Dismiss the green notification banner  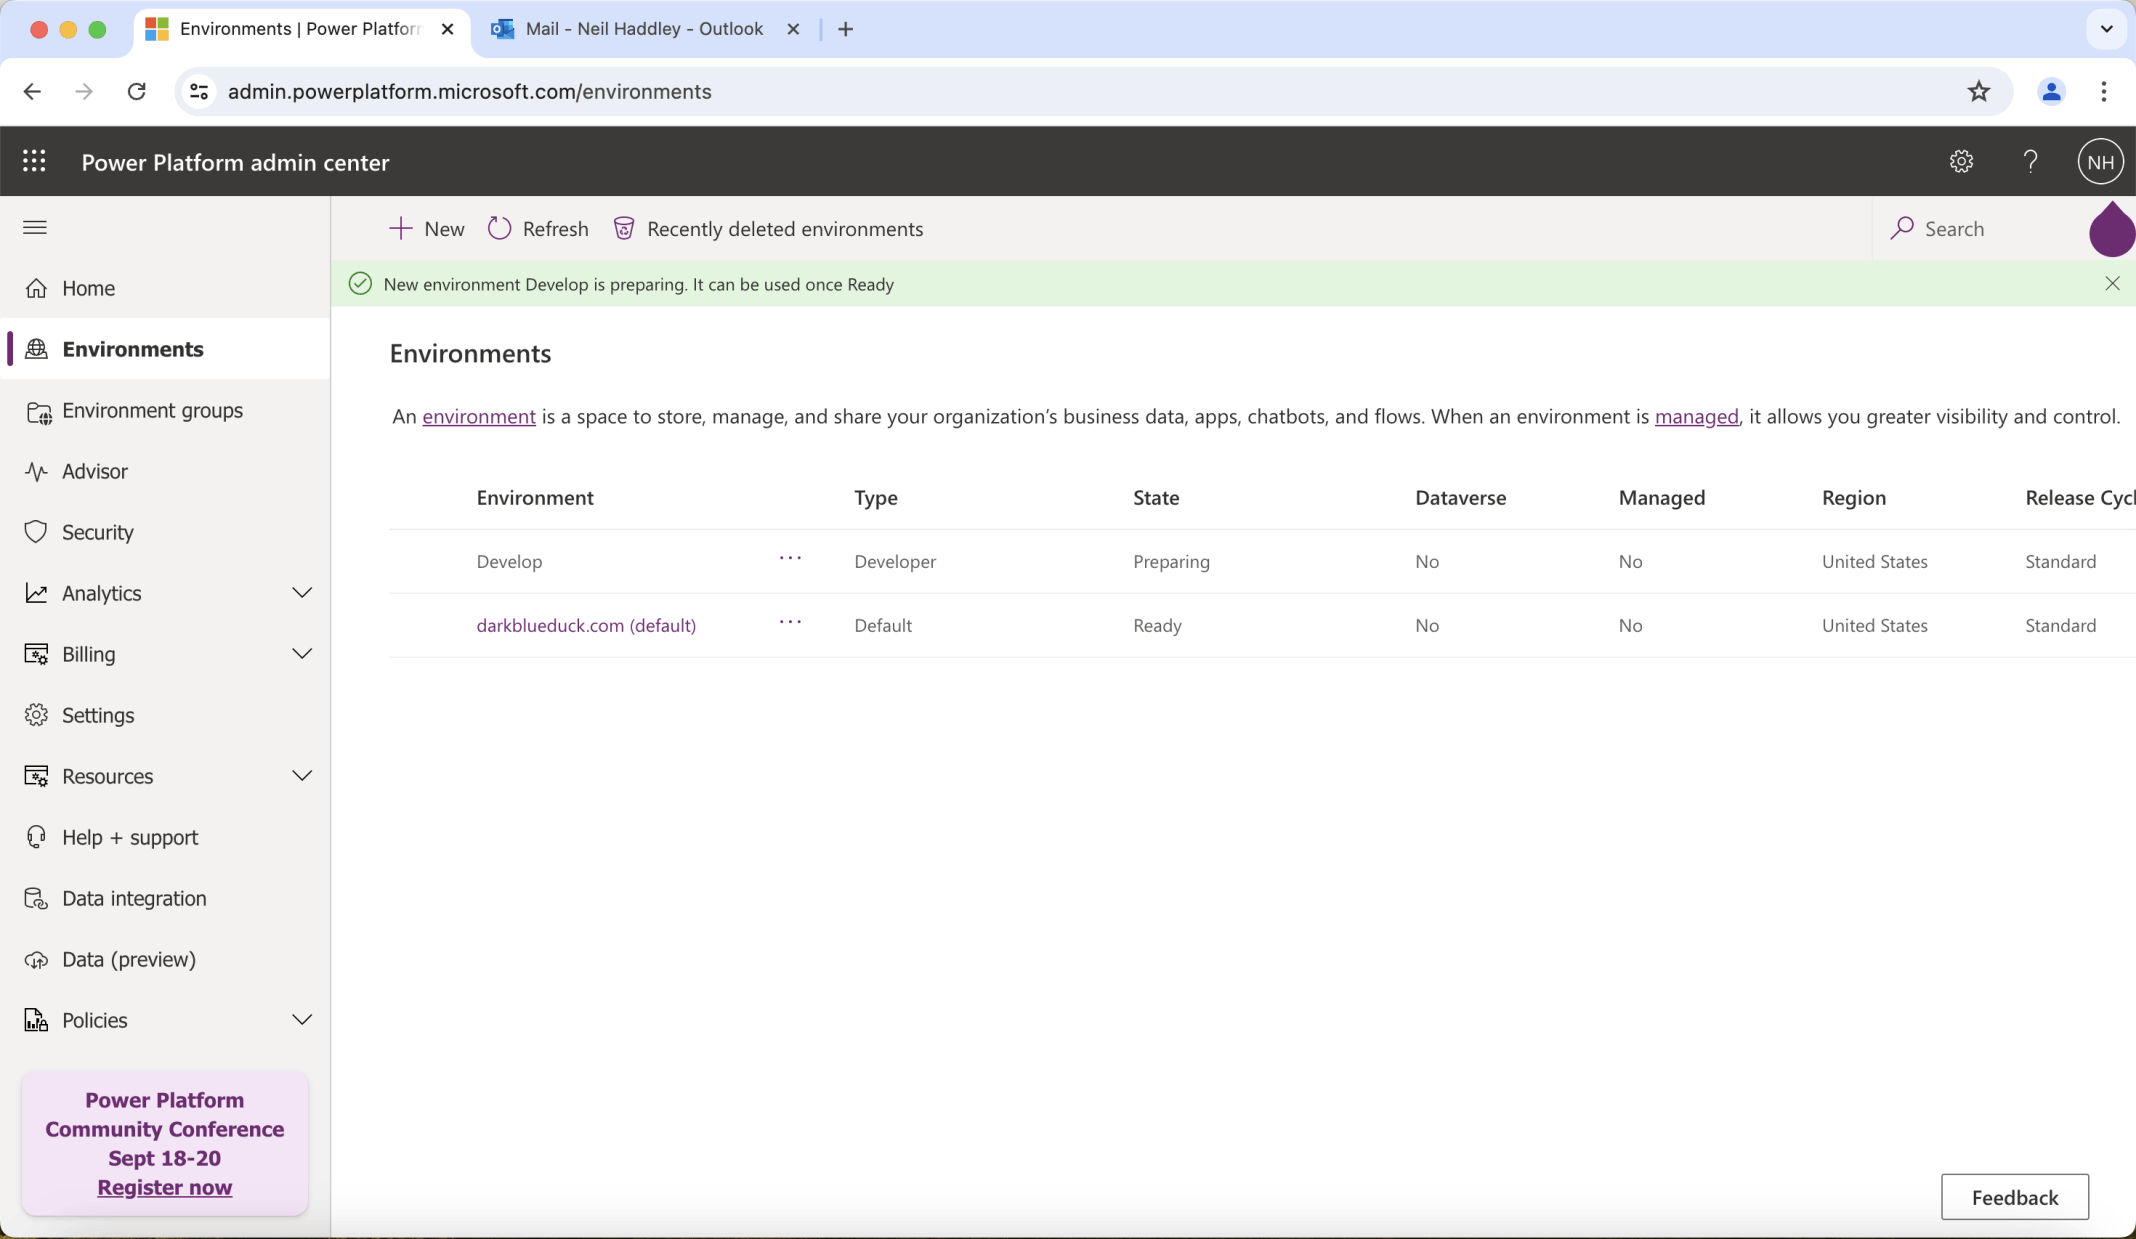(2112, 284)
